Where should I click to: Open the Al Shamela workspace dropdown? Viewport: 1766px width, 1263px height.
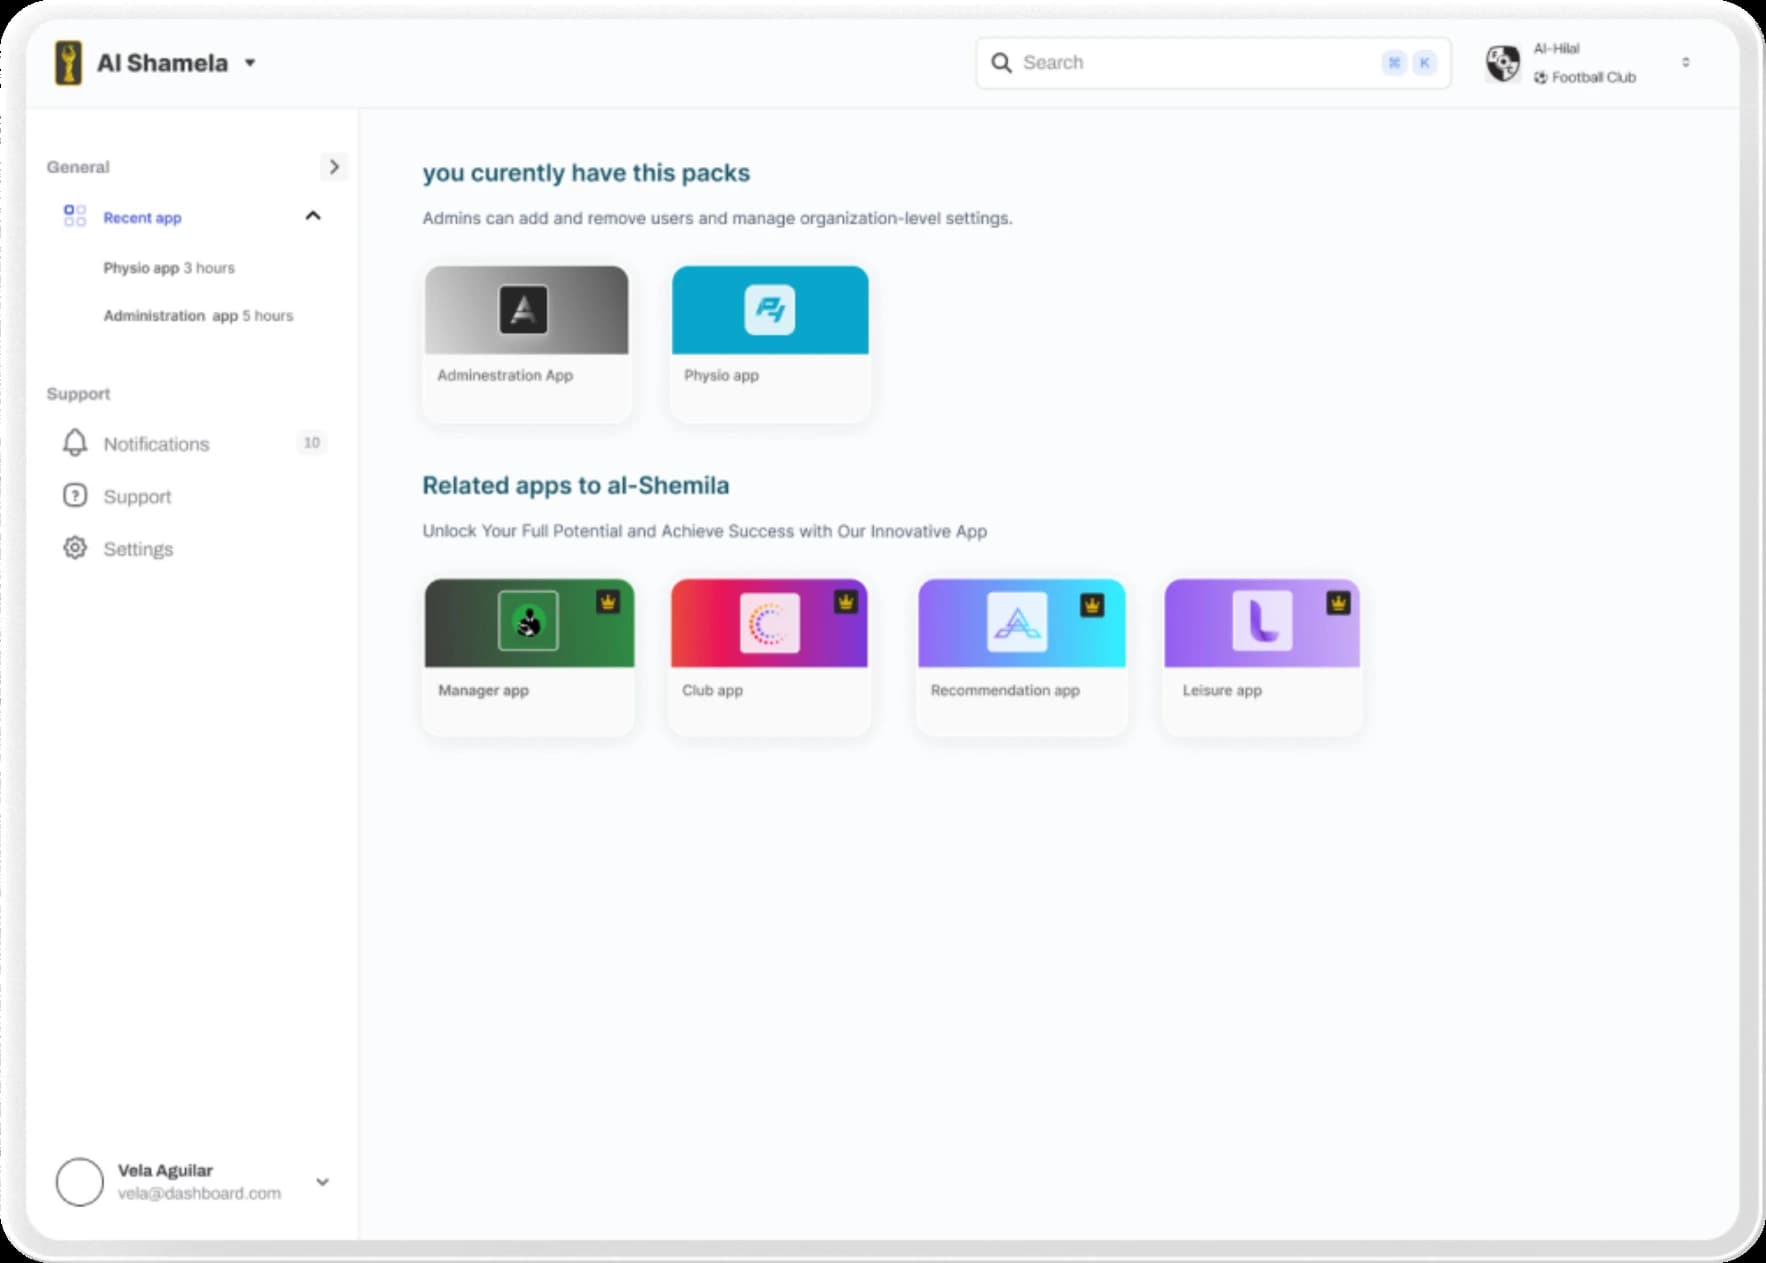(x=250, y=63)
